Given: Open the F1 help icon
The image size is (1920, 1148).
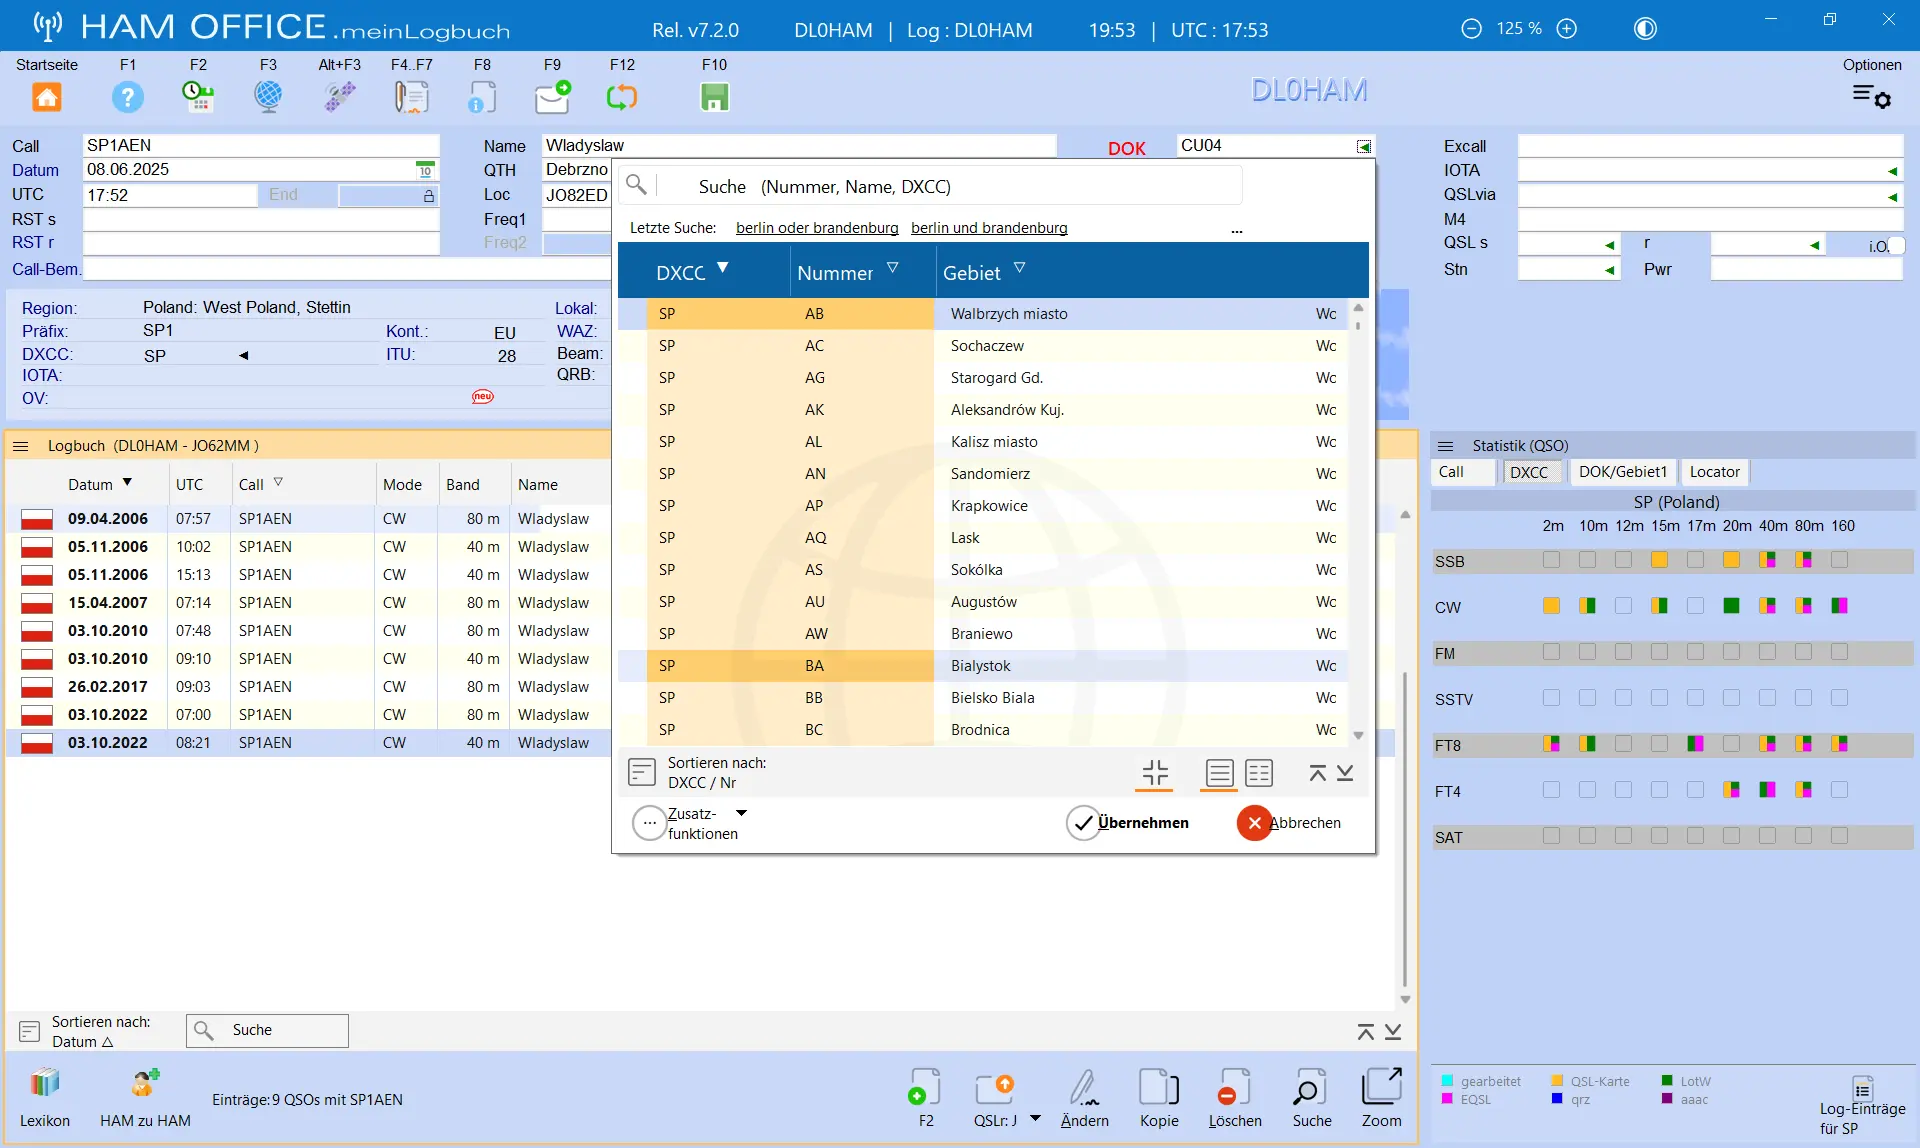Looking at the screenshot, I should click(128, 97).
